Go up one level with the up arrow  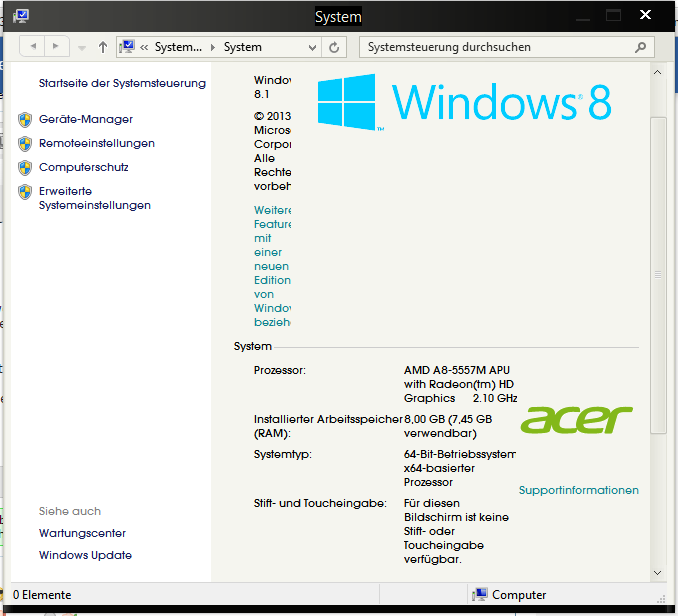pyautogui.click(x=102, y=47)
